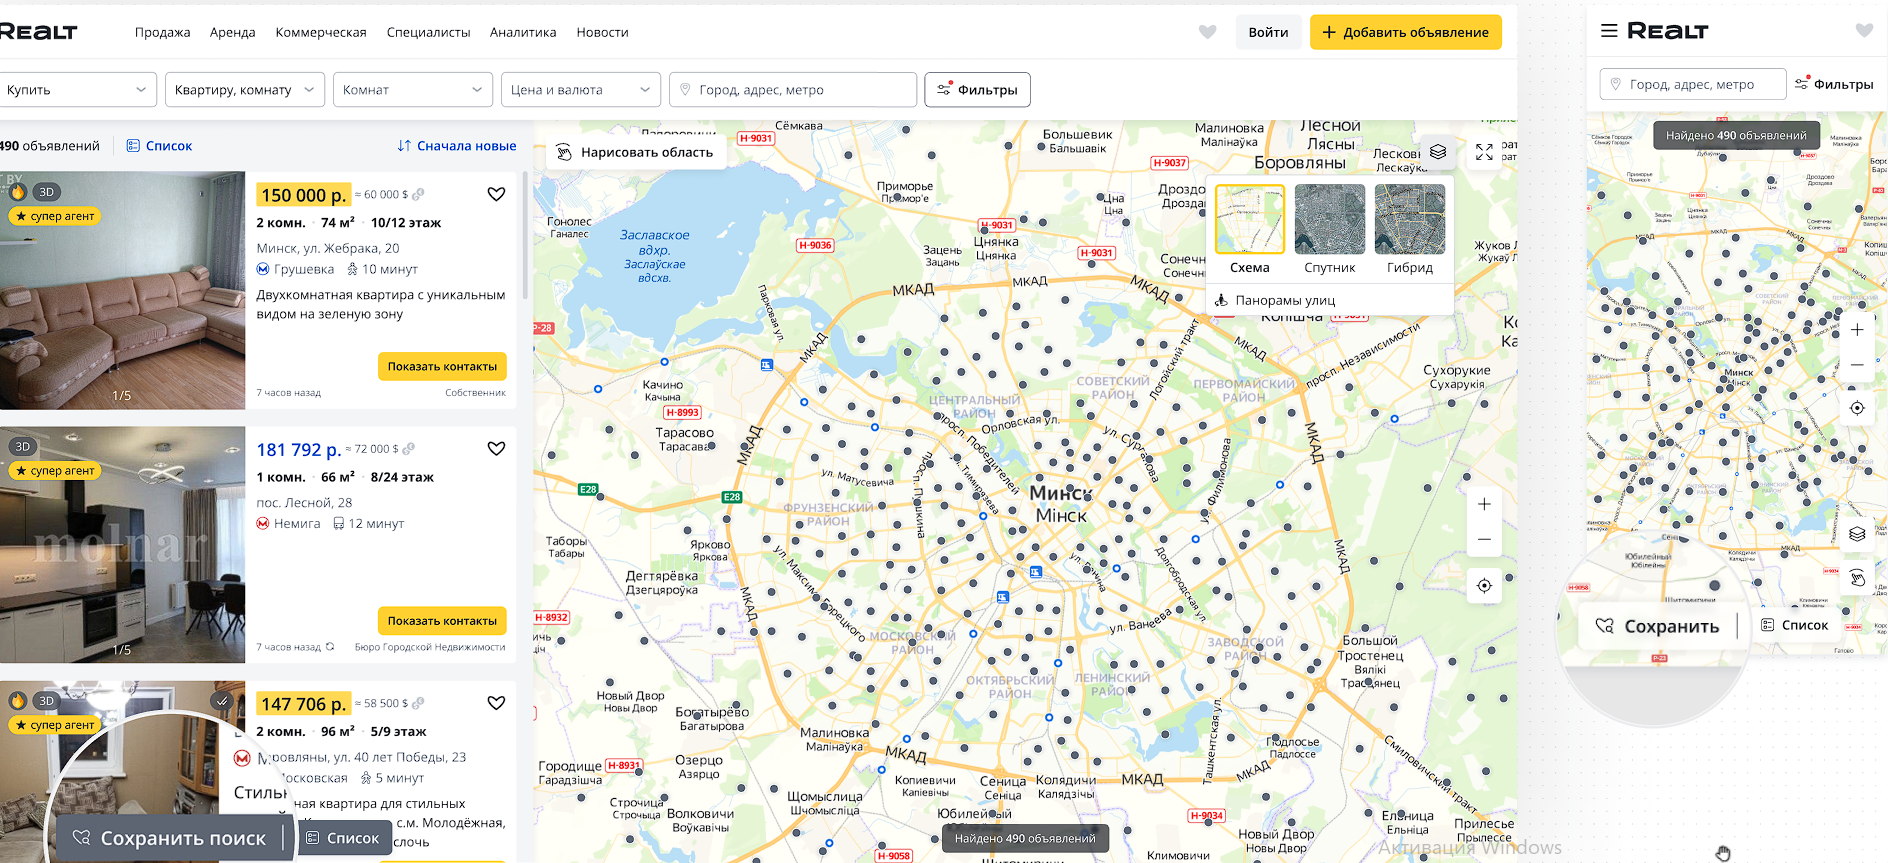Viewport: 1888px width, 863px height.
Task: Toggle layers icon on mobile map
Action: tap(1857, 534)
